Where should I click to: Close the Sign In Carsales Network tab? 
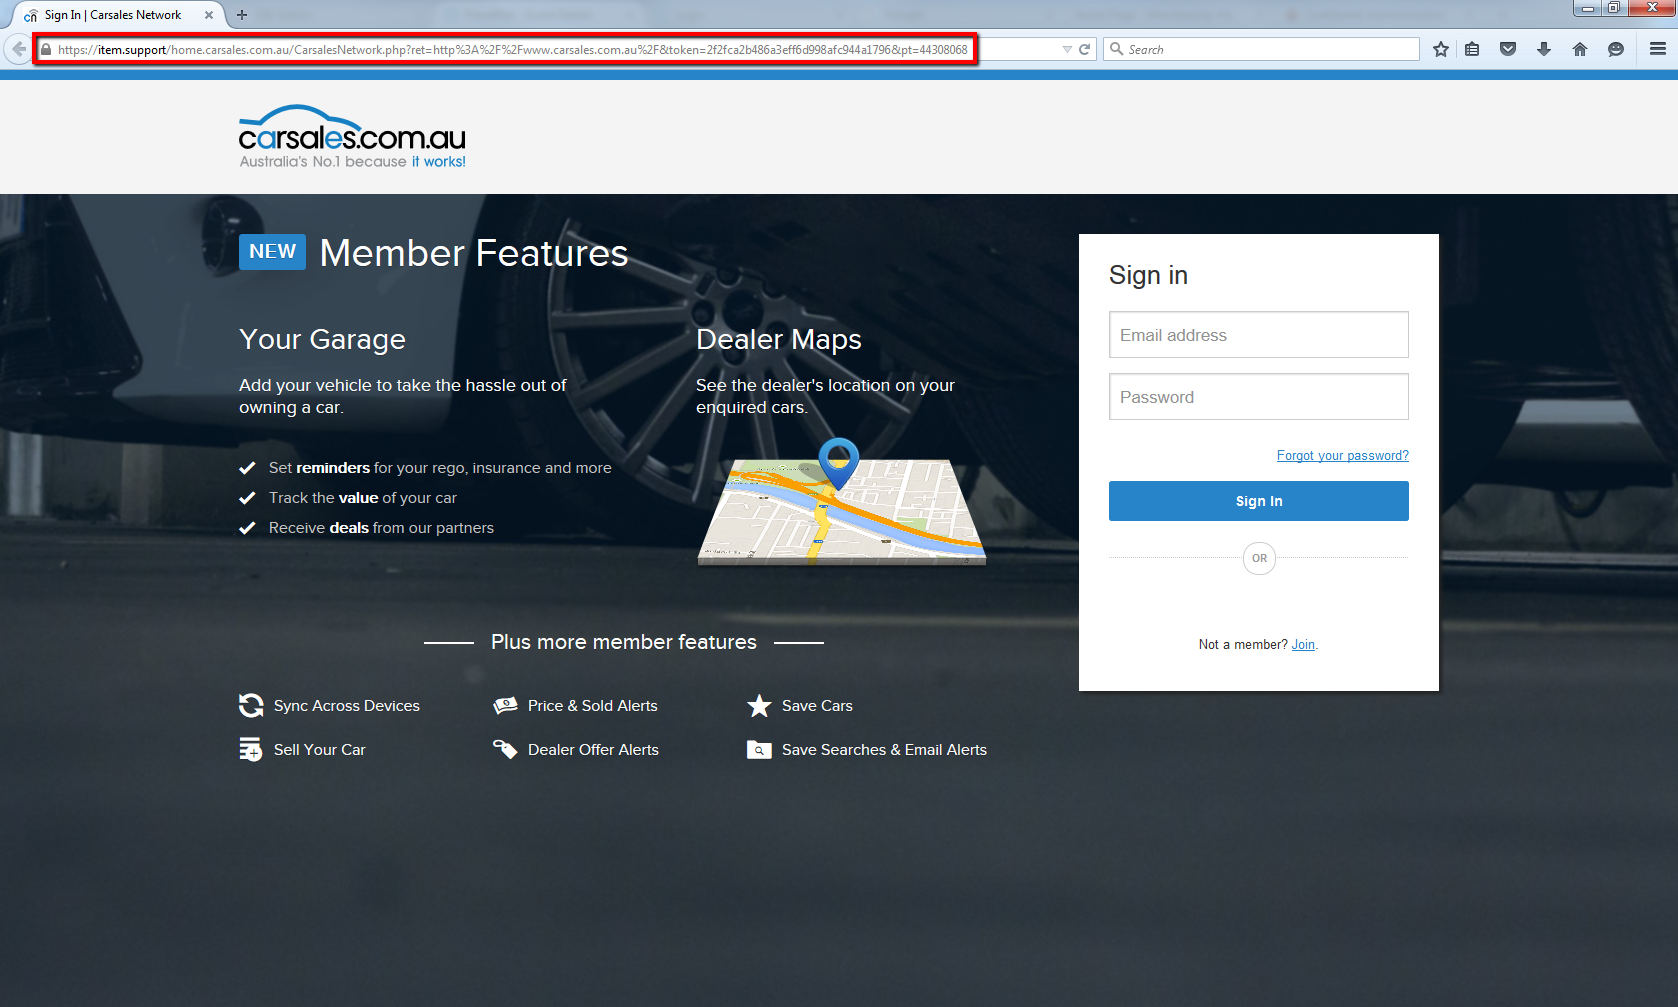(x=209, y=15)
